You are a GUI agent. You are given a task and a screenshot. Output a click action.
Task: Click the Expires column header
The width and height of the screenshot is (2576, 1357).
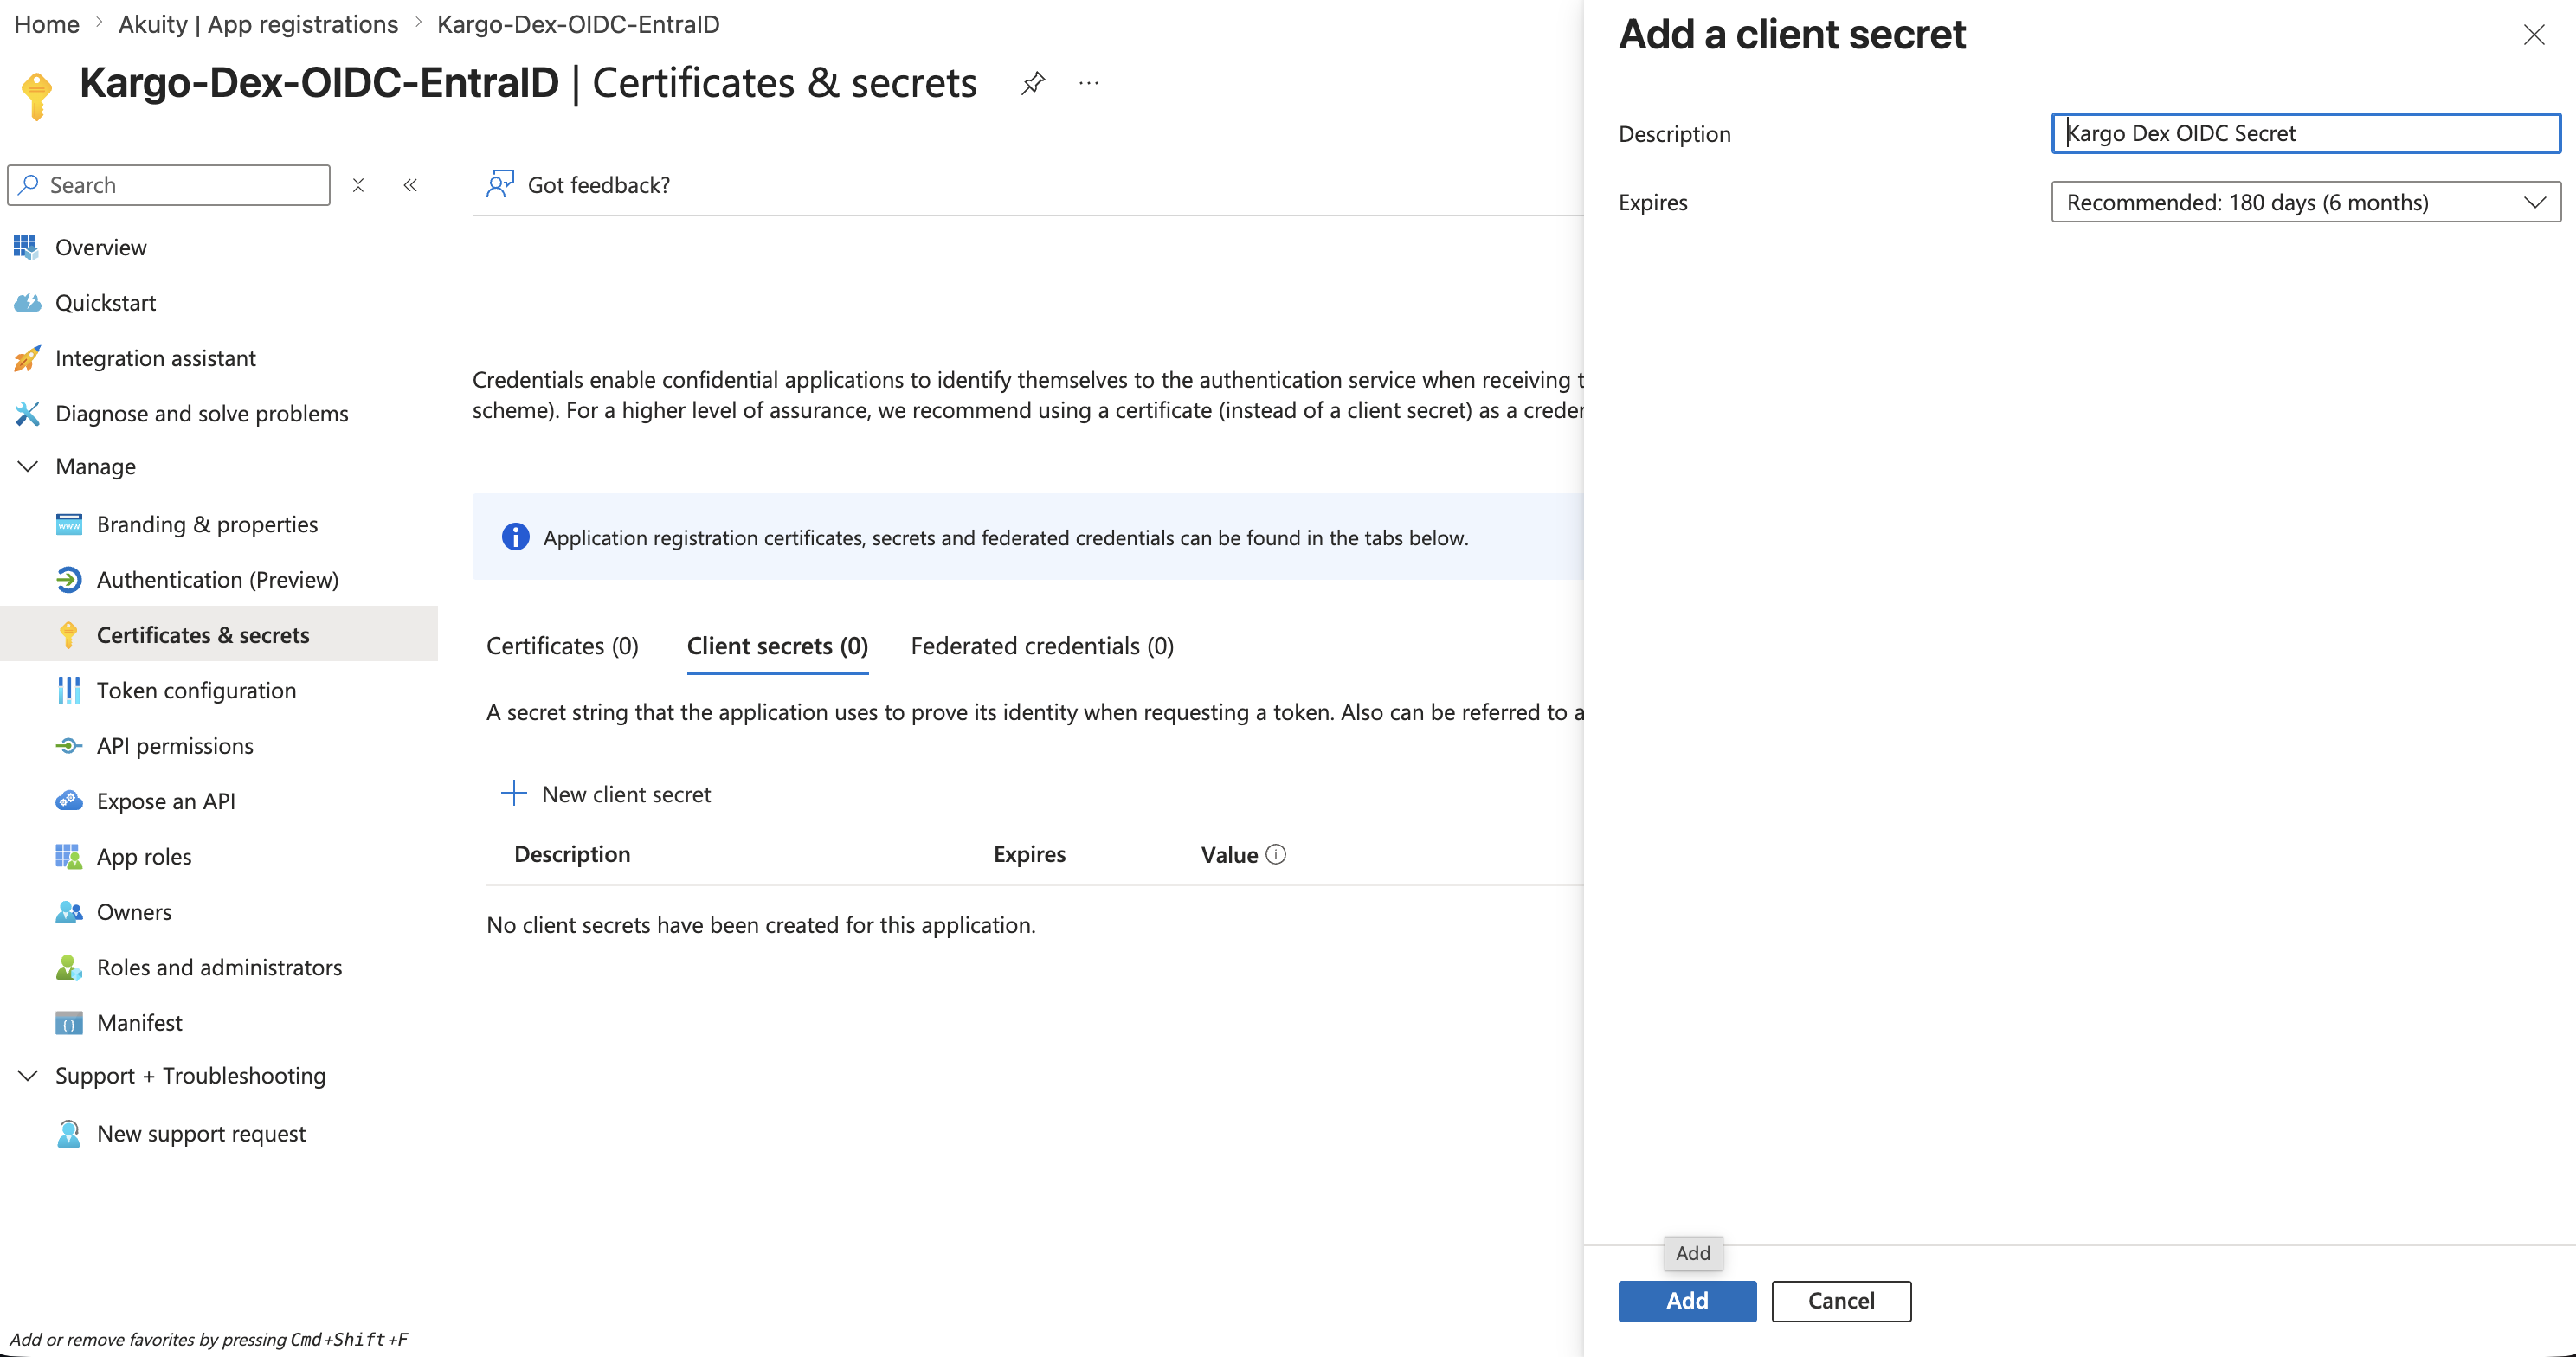coord(1029,854)
